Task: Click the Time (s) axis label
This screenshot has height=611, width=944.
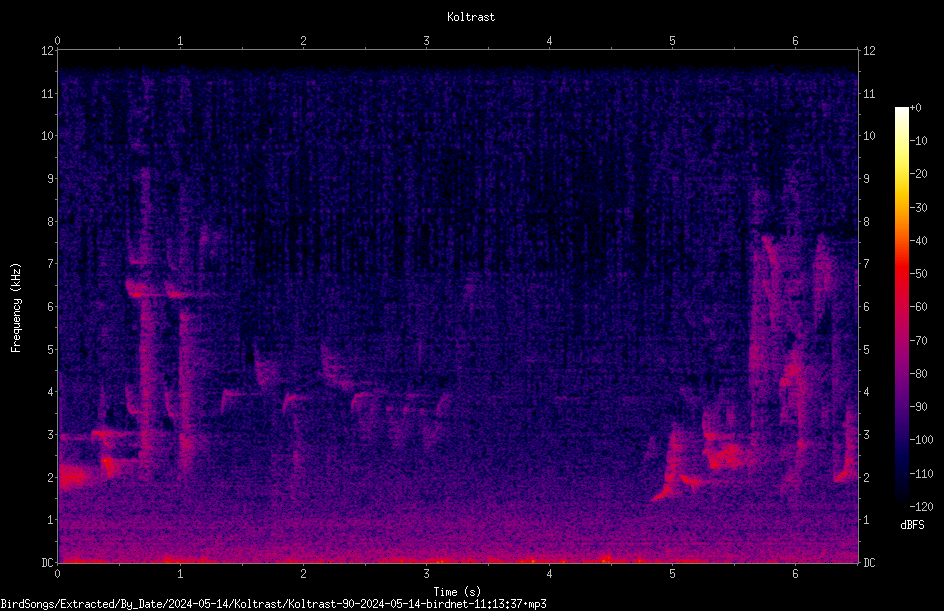Action: click(458, 592)
